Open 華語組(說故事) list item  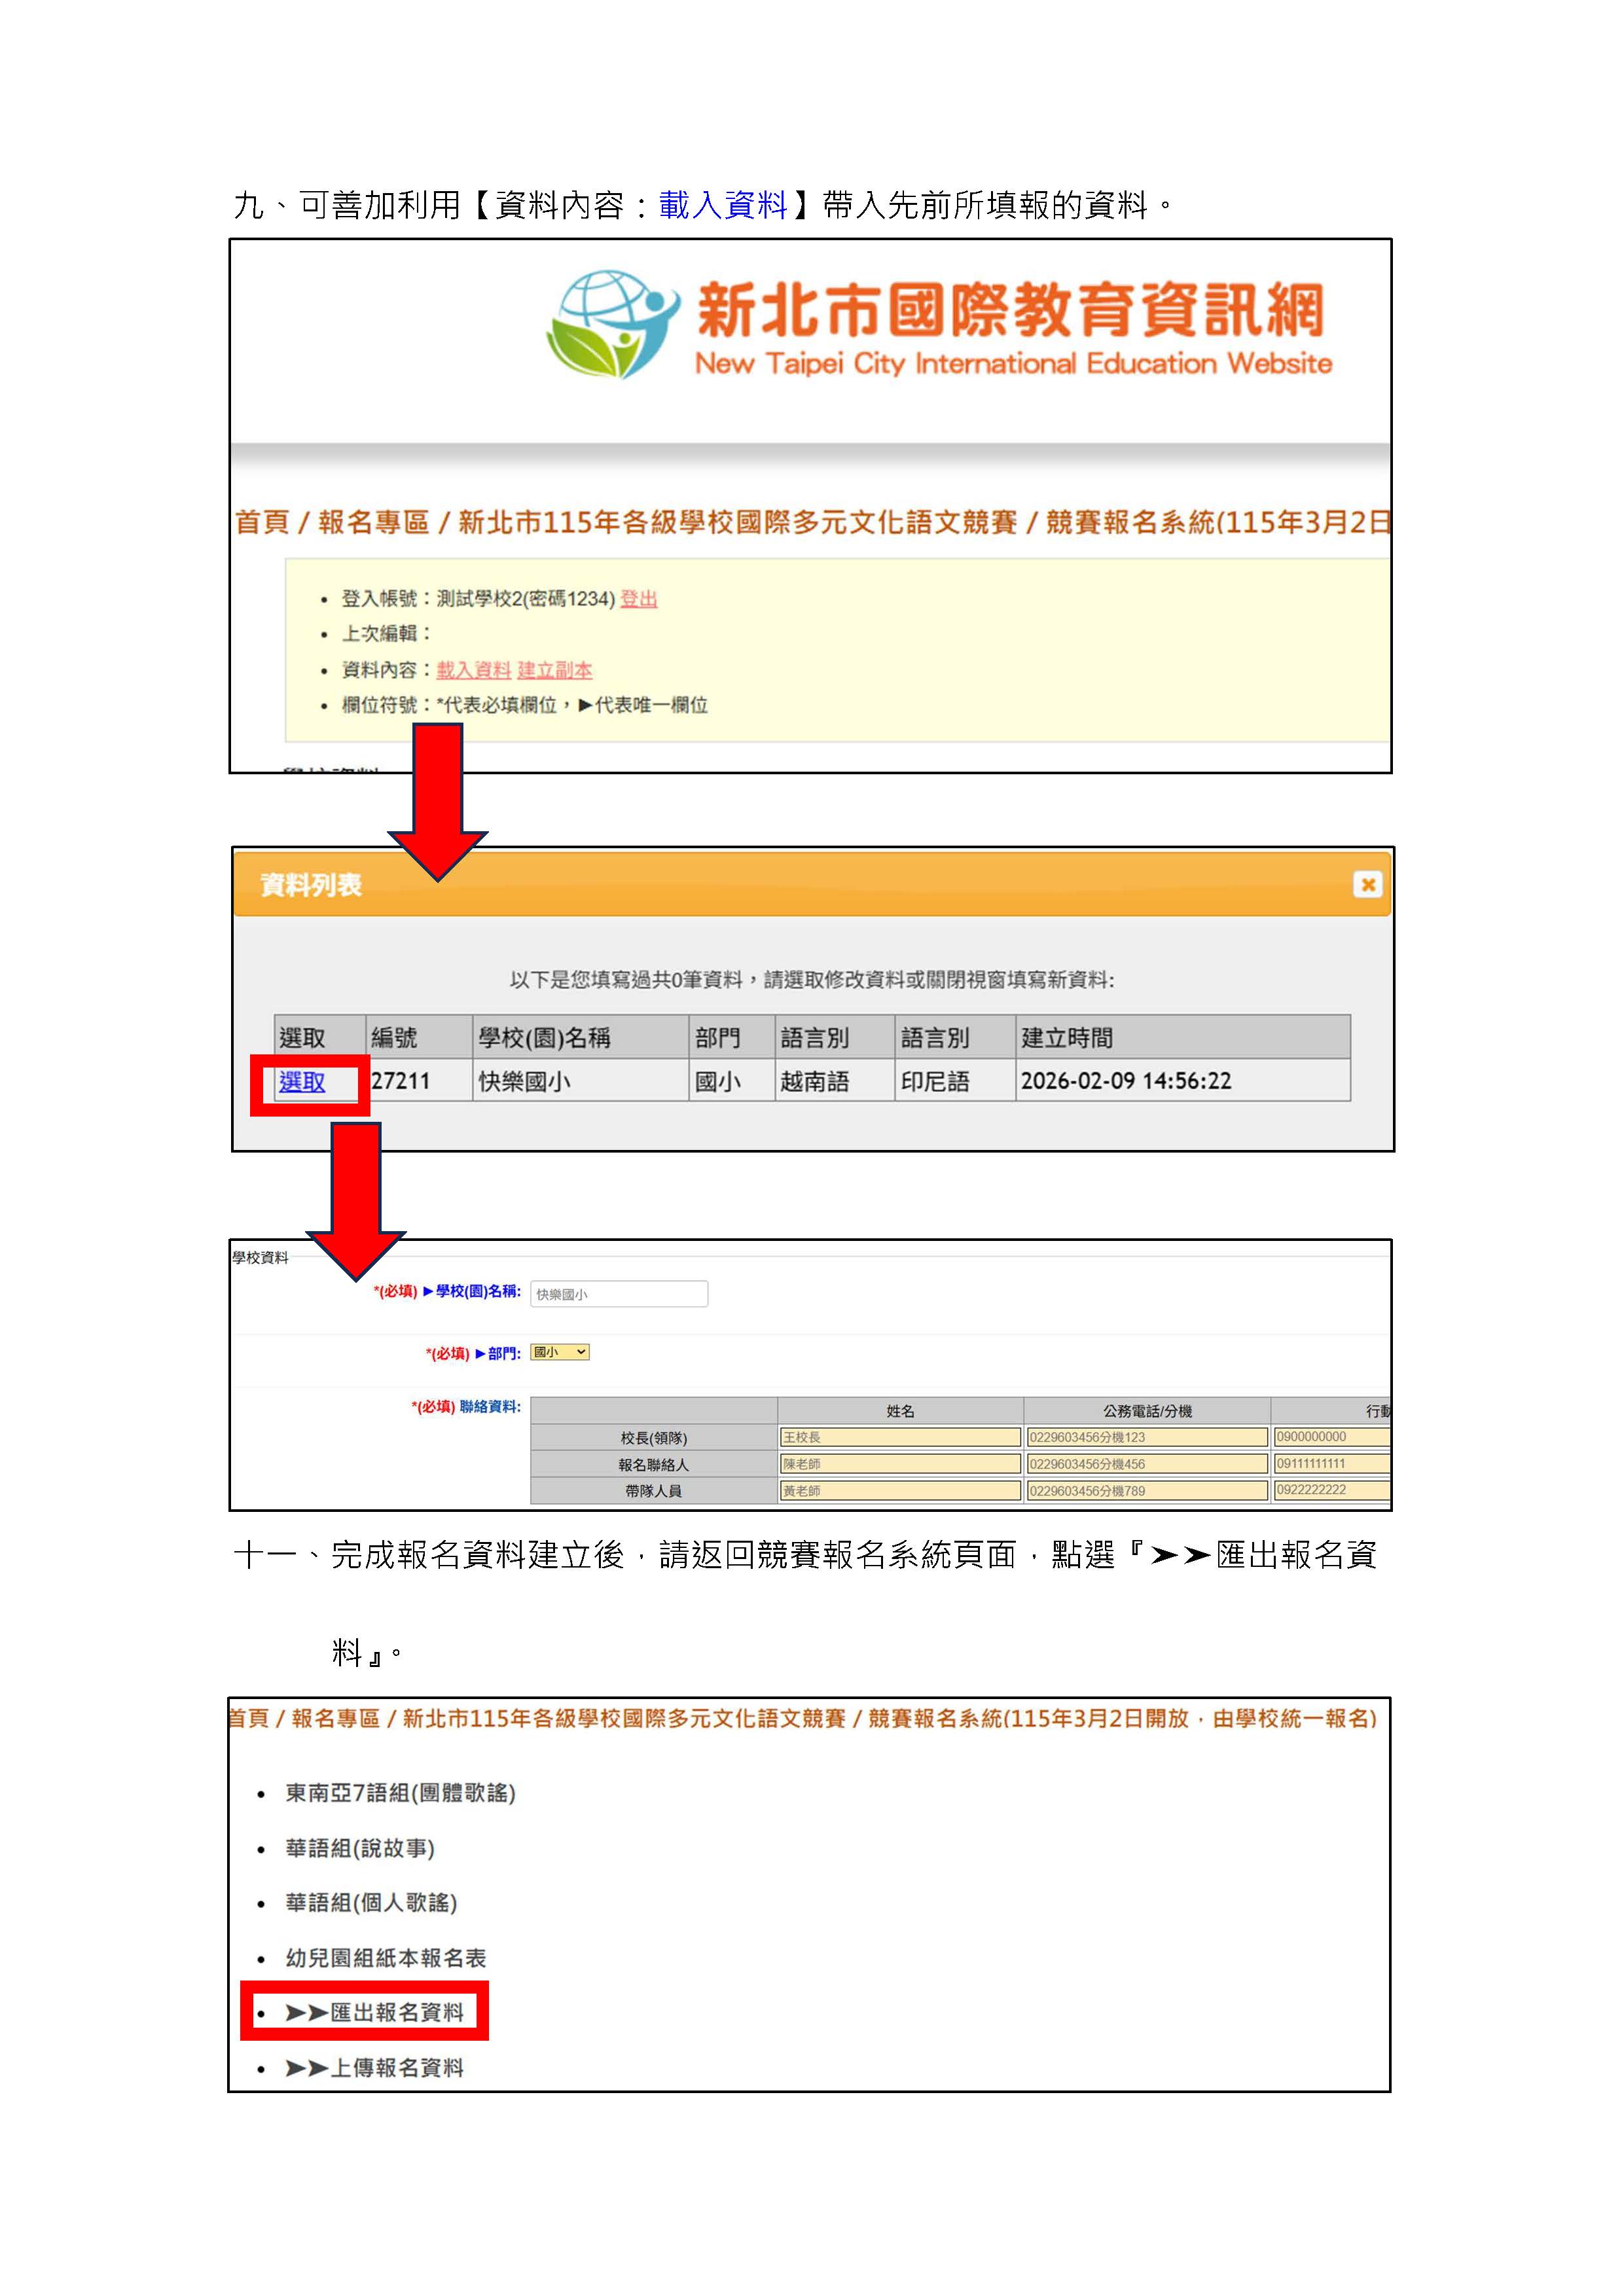(x=360, y=1848)
